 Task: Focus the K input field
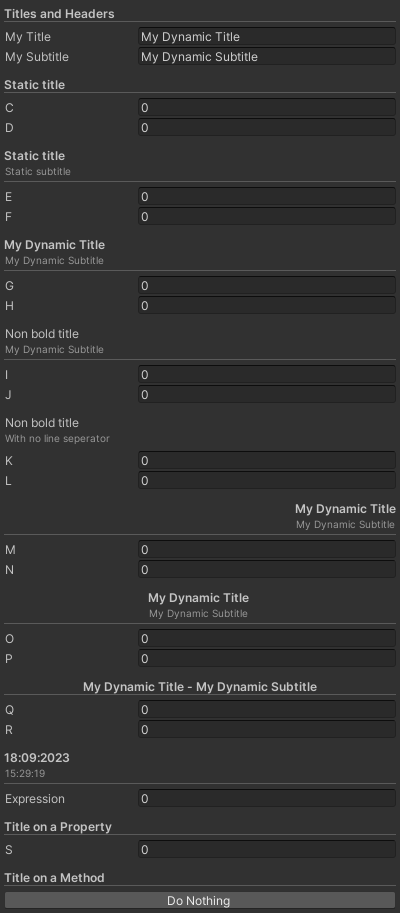click(x=267, y=461)
